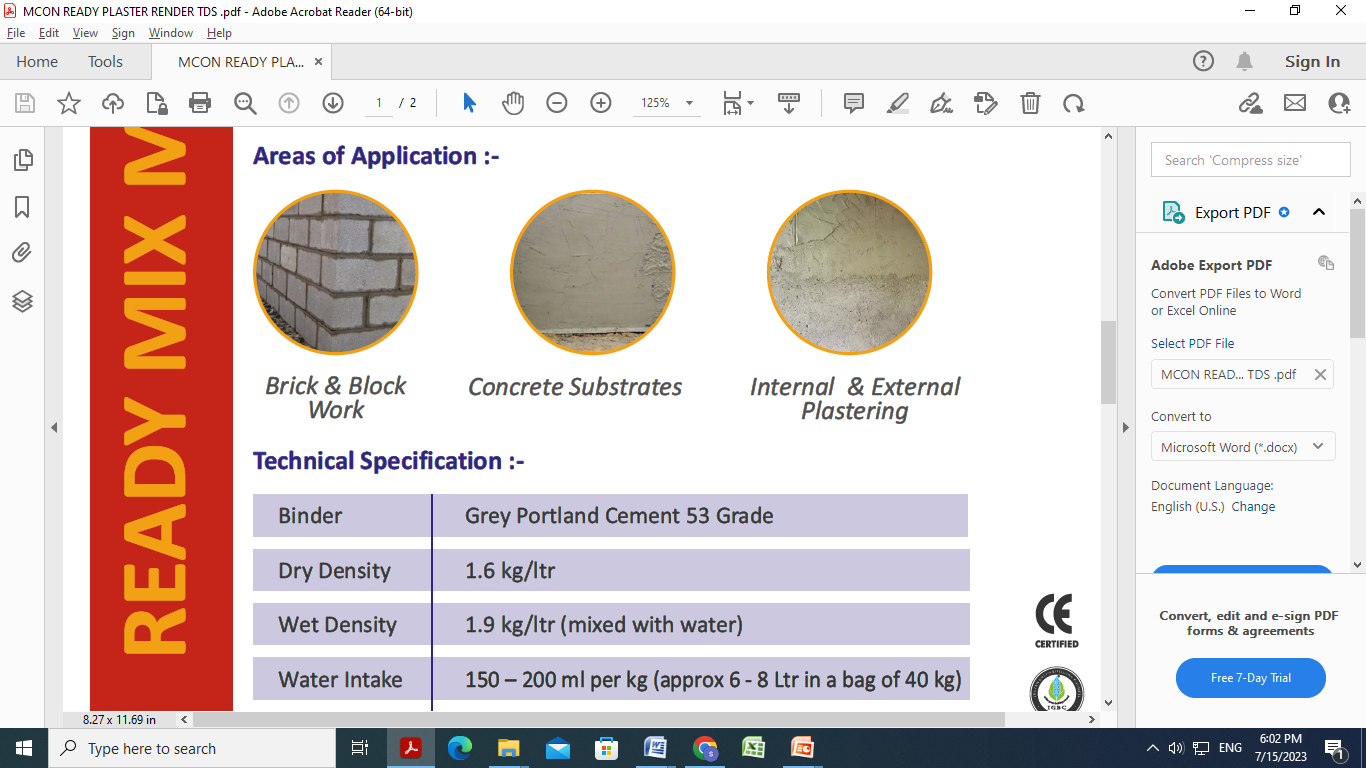Open the Edit menu
This screenshot has width=1366, height=768.
[49, 33]
